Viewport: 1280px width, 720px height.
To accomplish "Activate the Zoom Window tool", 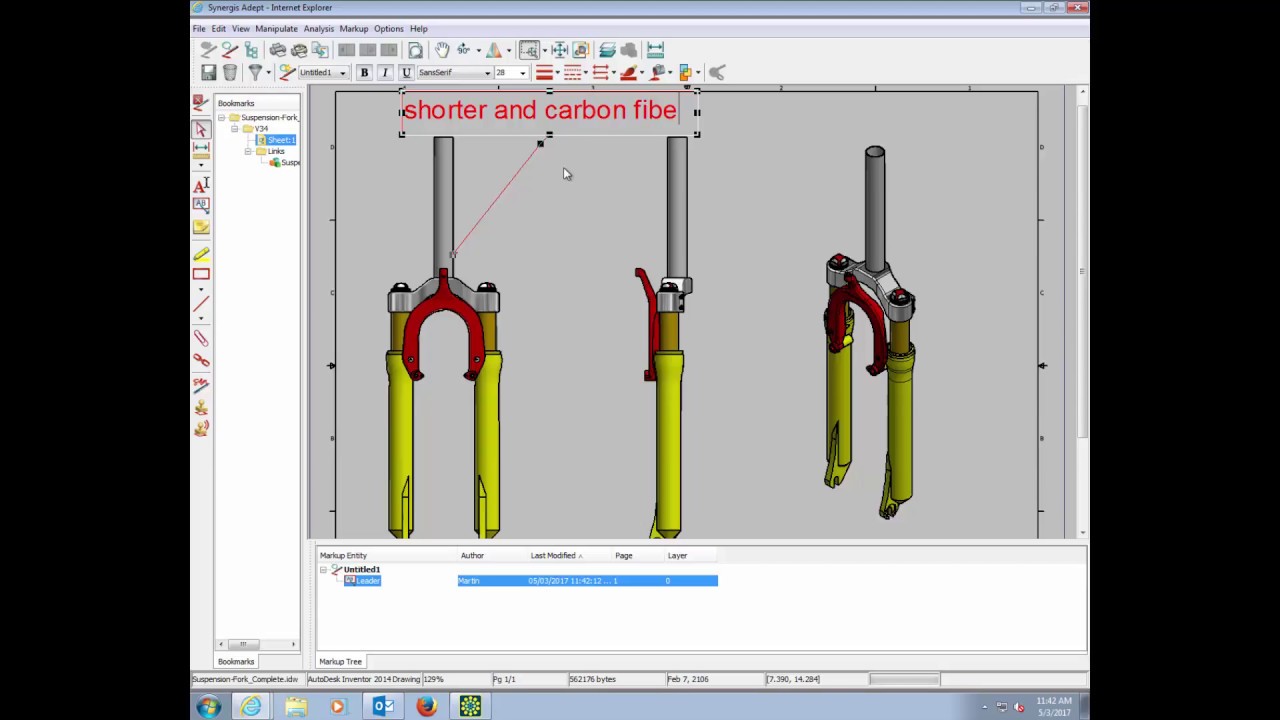I will (x=529, y=50).
